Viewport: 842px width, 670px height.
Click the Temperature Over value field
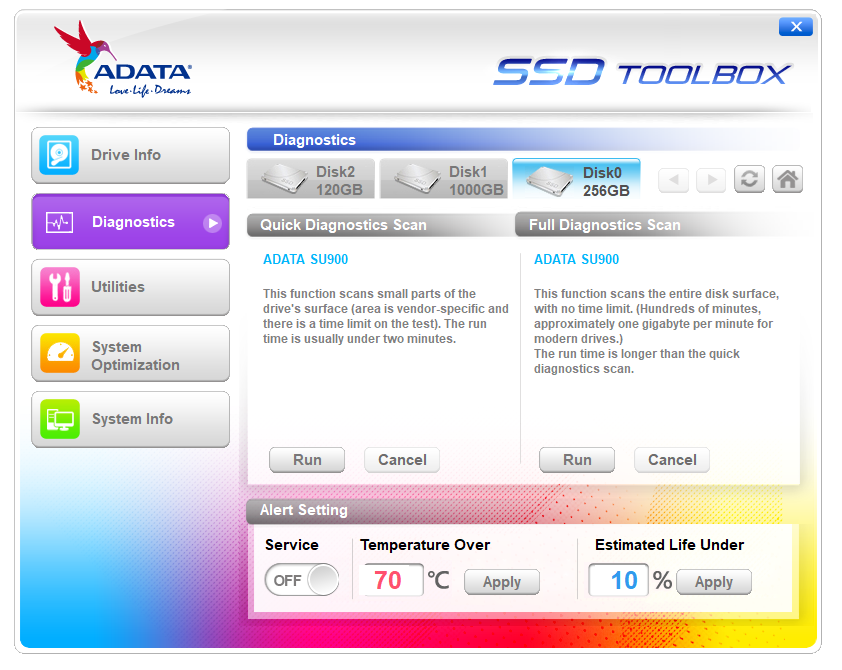click(x=392, y=580)
